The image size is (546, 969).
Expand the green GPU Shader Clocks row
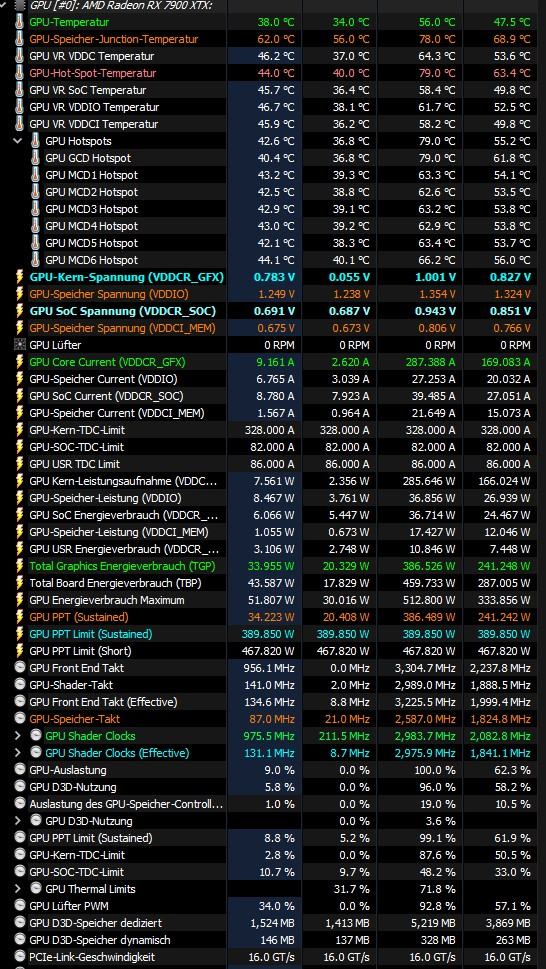(x=17, y=736)
